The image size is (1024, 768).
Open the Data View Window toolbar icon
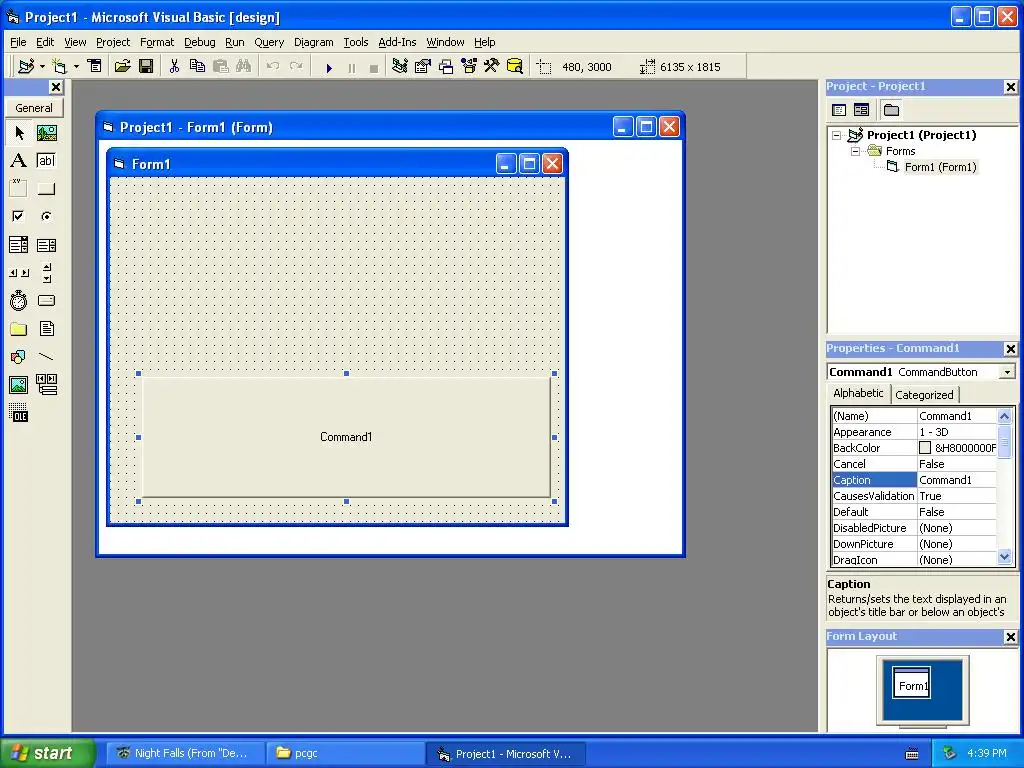pyautogui.click(x=515, y=66)
